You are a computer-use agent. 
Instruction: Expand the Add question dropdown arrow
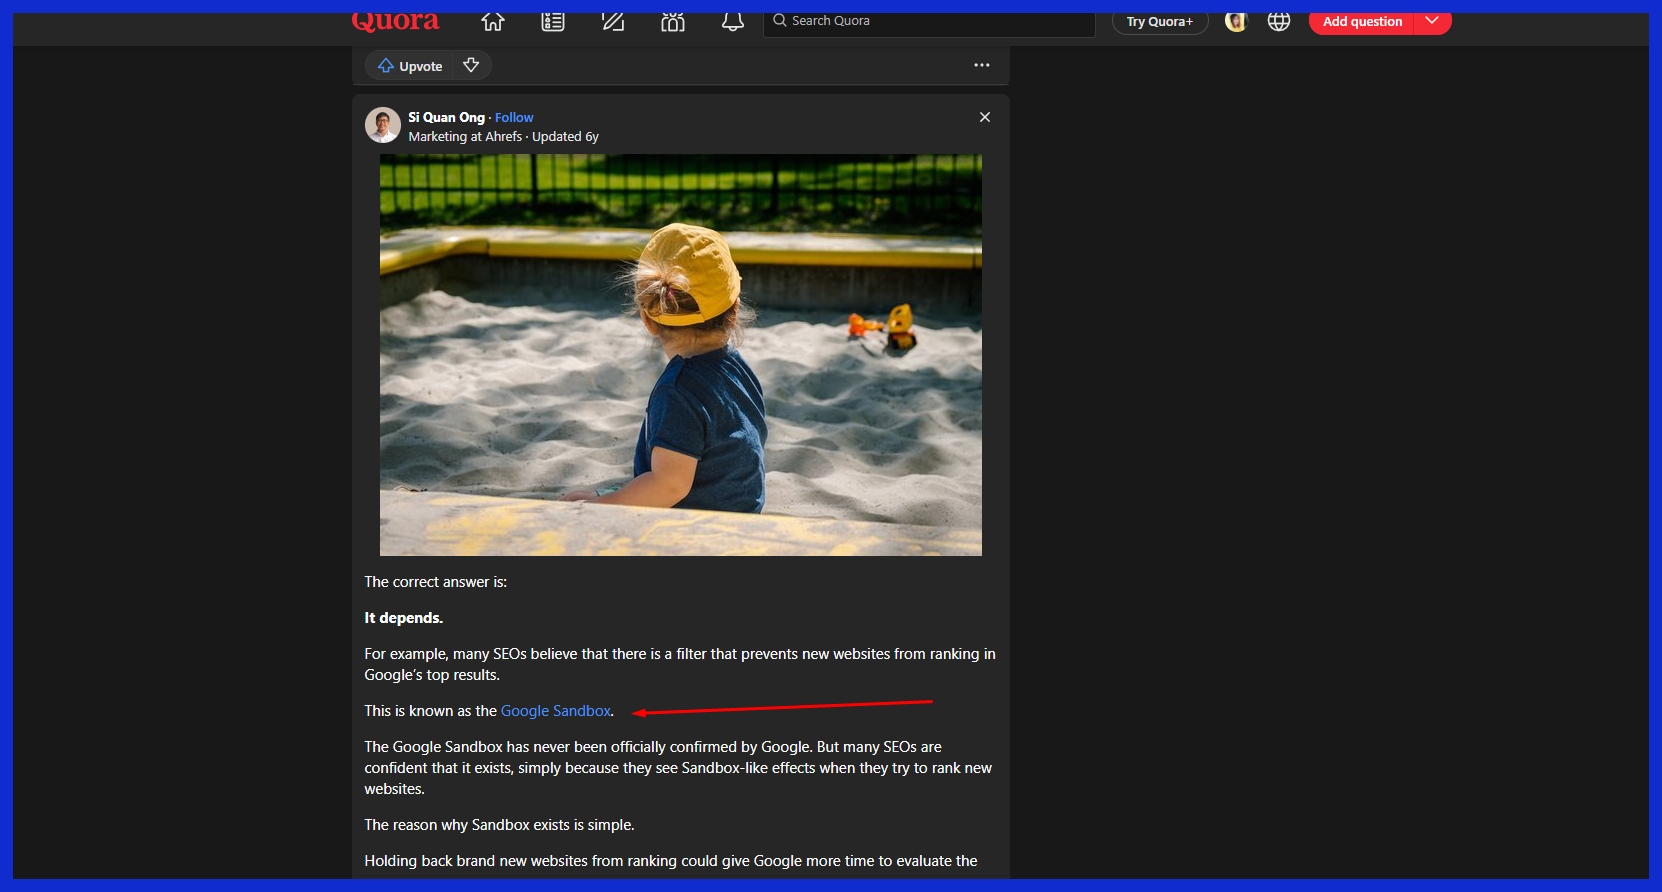tap(1432, 22)
